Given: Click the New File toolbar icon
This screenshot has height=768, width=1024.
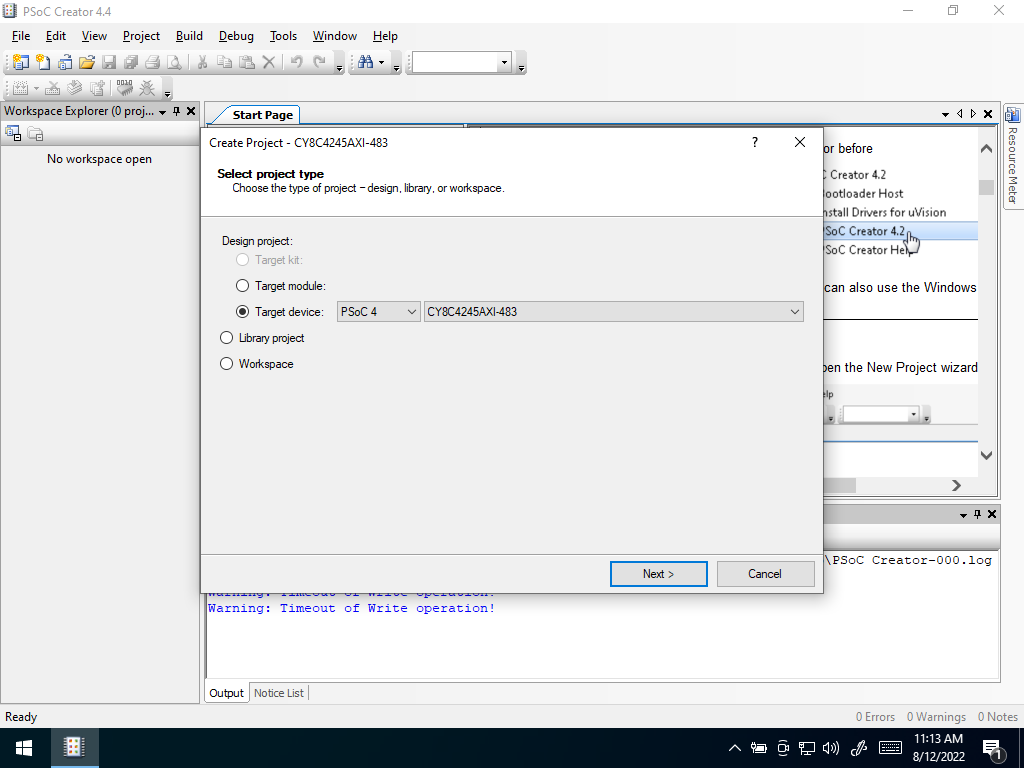Looking at the screenshot, I should (x=43, y=62).
